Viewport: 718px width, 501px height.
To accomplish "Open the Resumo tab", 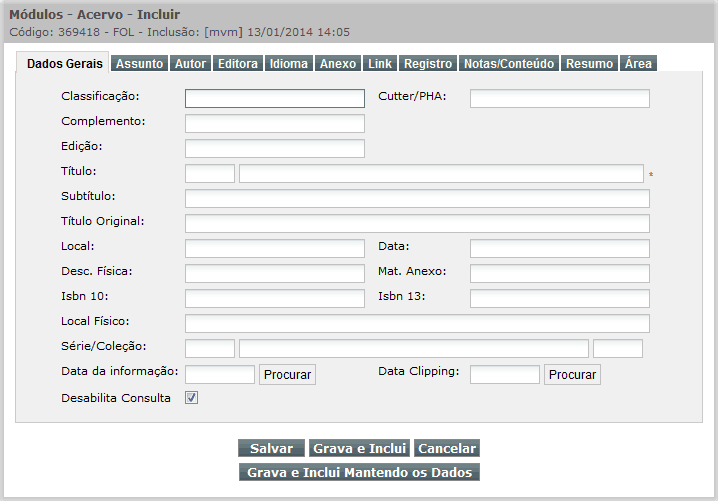I will point(589,63).
